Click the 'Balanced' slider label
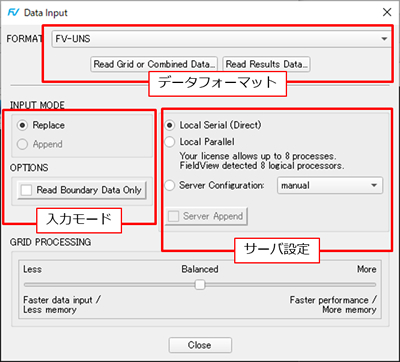This screenshot has width=400, height=362. tap(200, 269)
